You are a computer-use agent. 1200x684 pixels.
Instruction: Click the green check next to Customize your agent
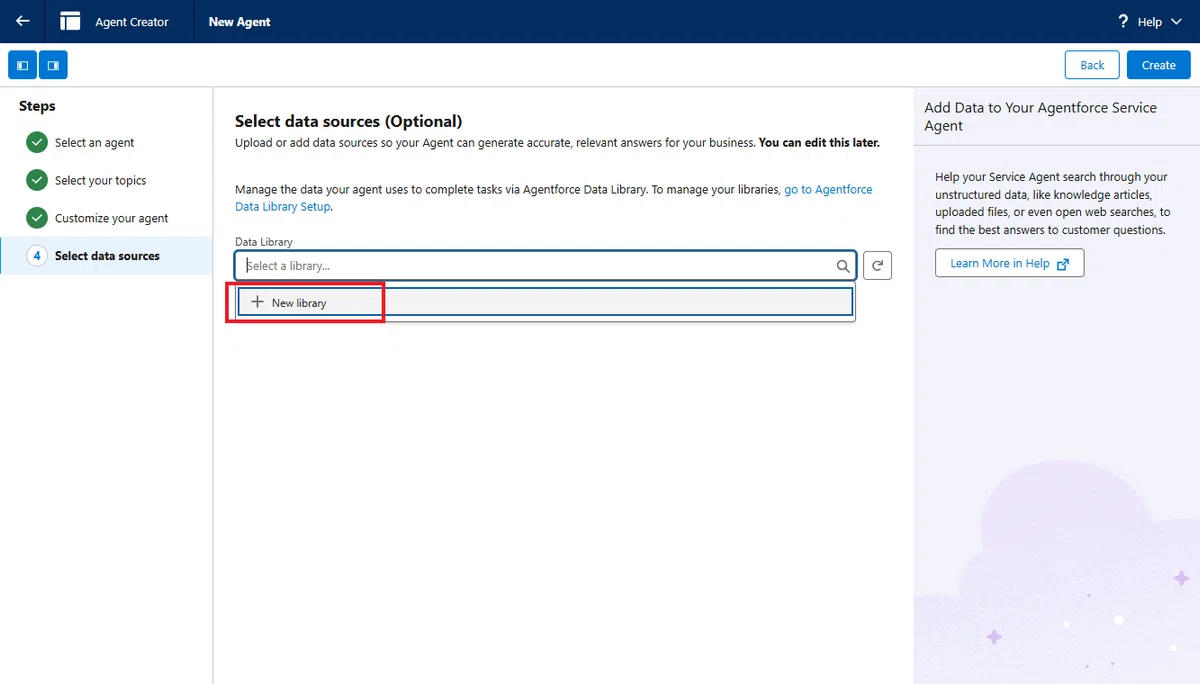coord(37,218)
